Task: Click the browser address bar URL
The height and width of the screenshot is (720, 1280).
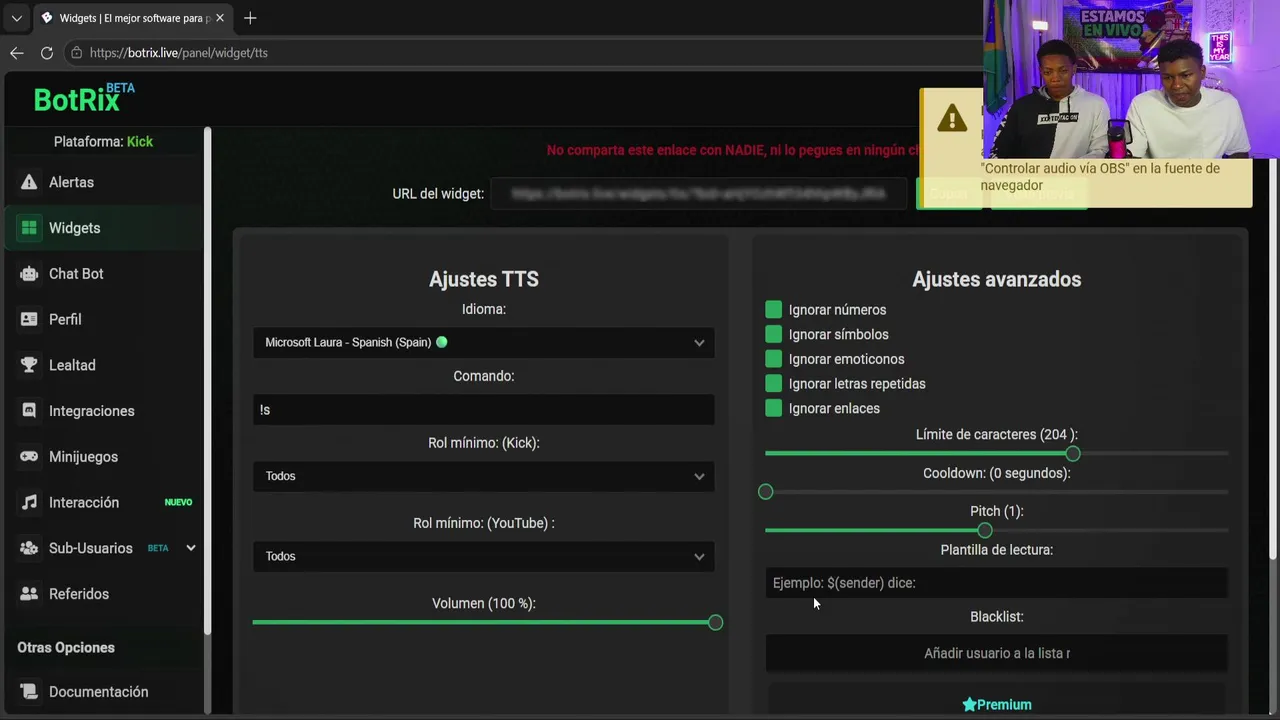Action: [179, 53]
